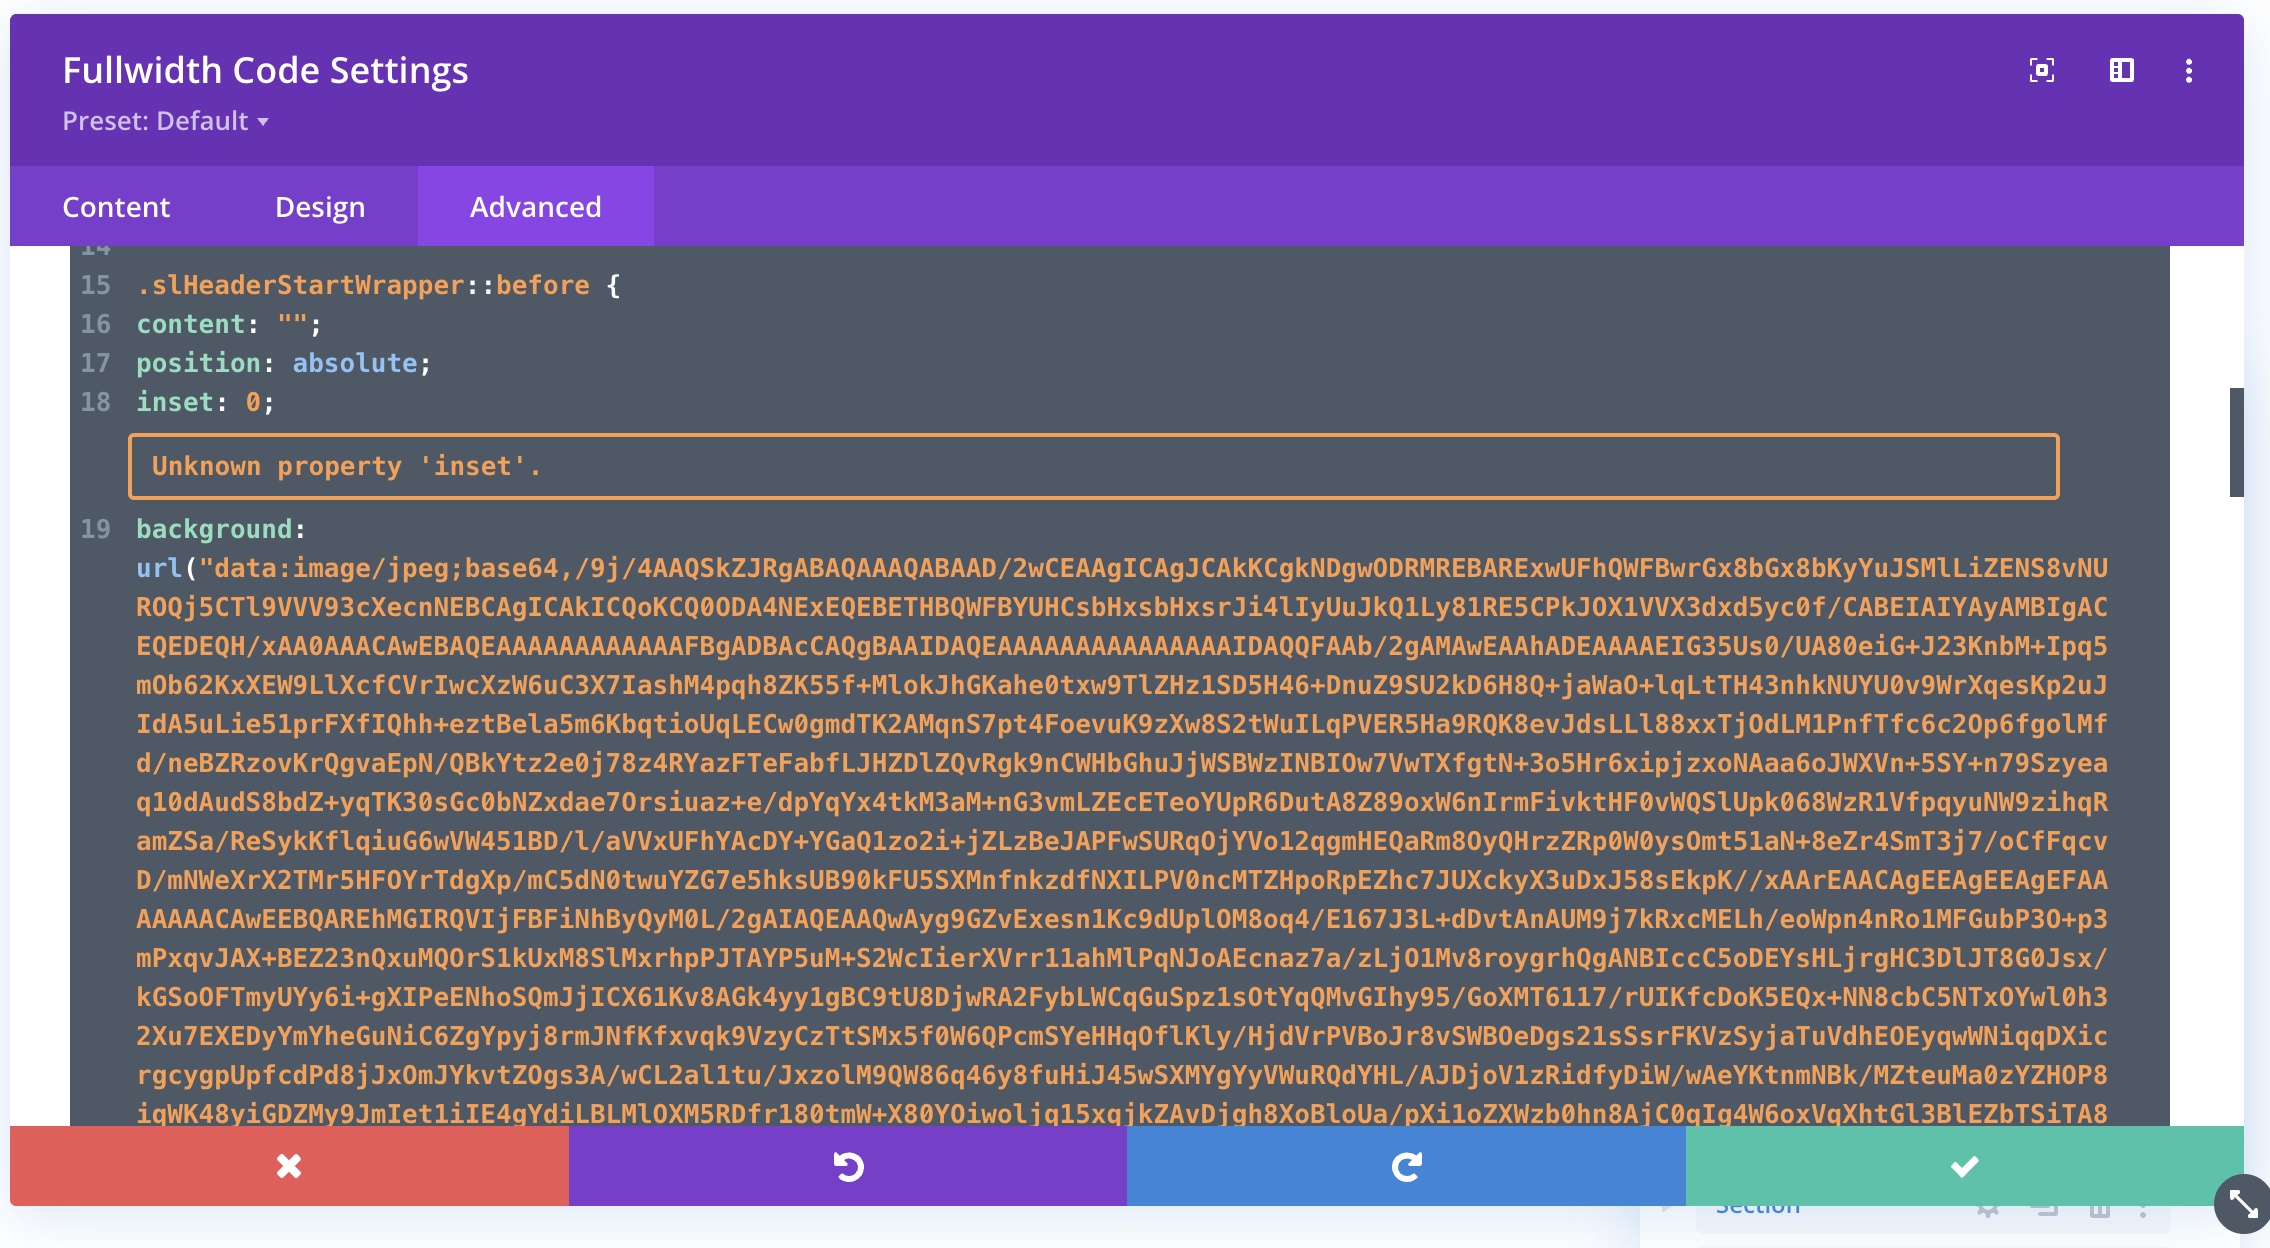This screenshot has width=2270, height=1248.
Task: Open the Preset: Default dropdown
Action: [x=165, y=121]
